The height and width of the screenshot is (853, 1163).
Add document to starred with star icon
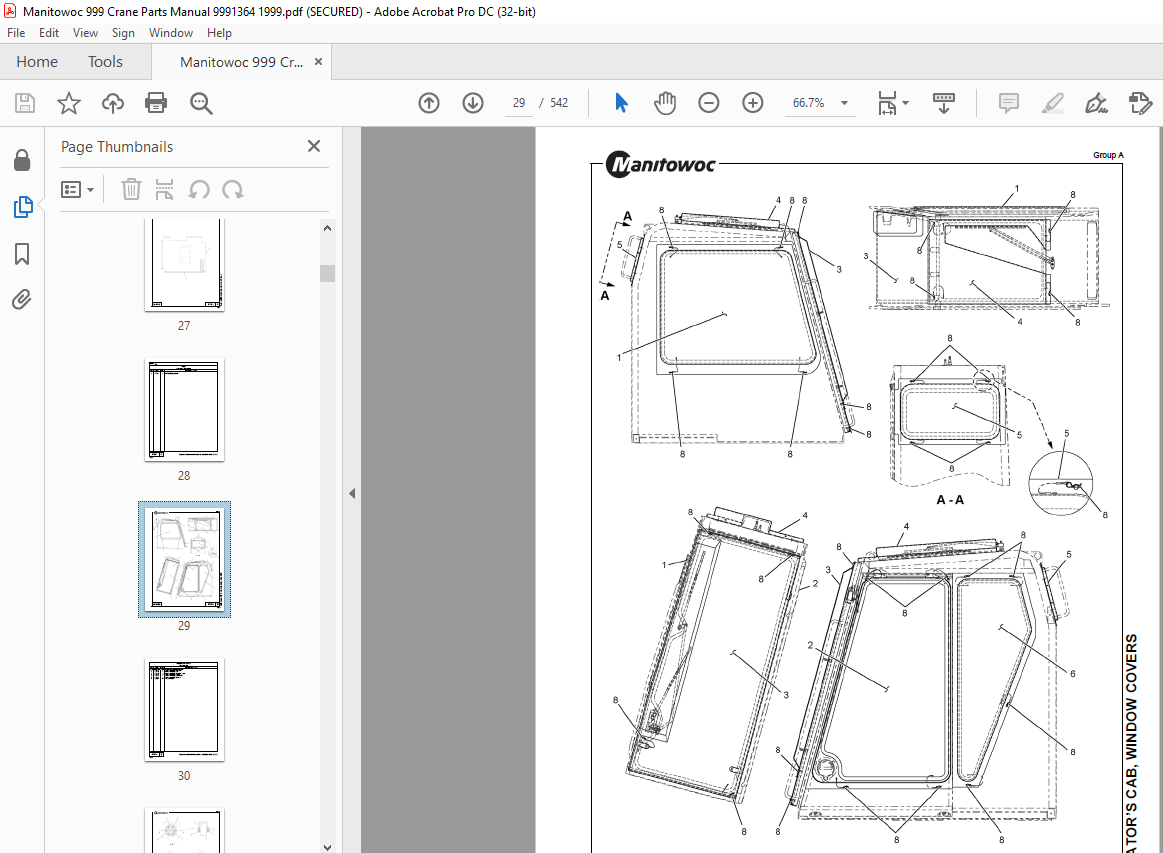(x=69, y=103)
